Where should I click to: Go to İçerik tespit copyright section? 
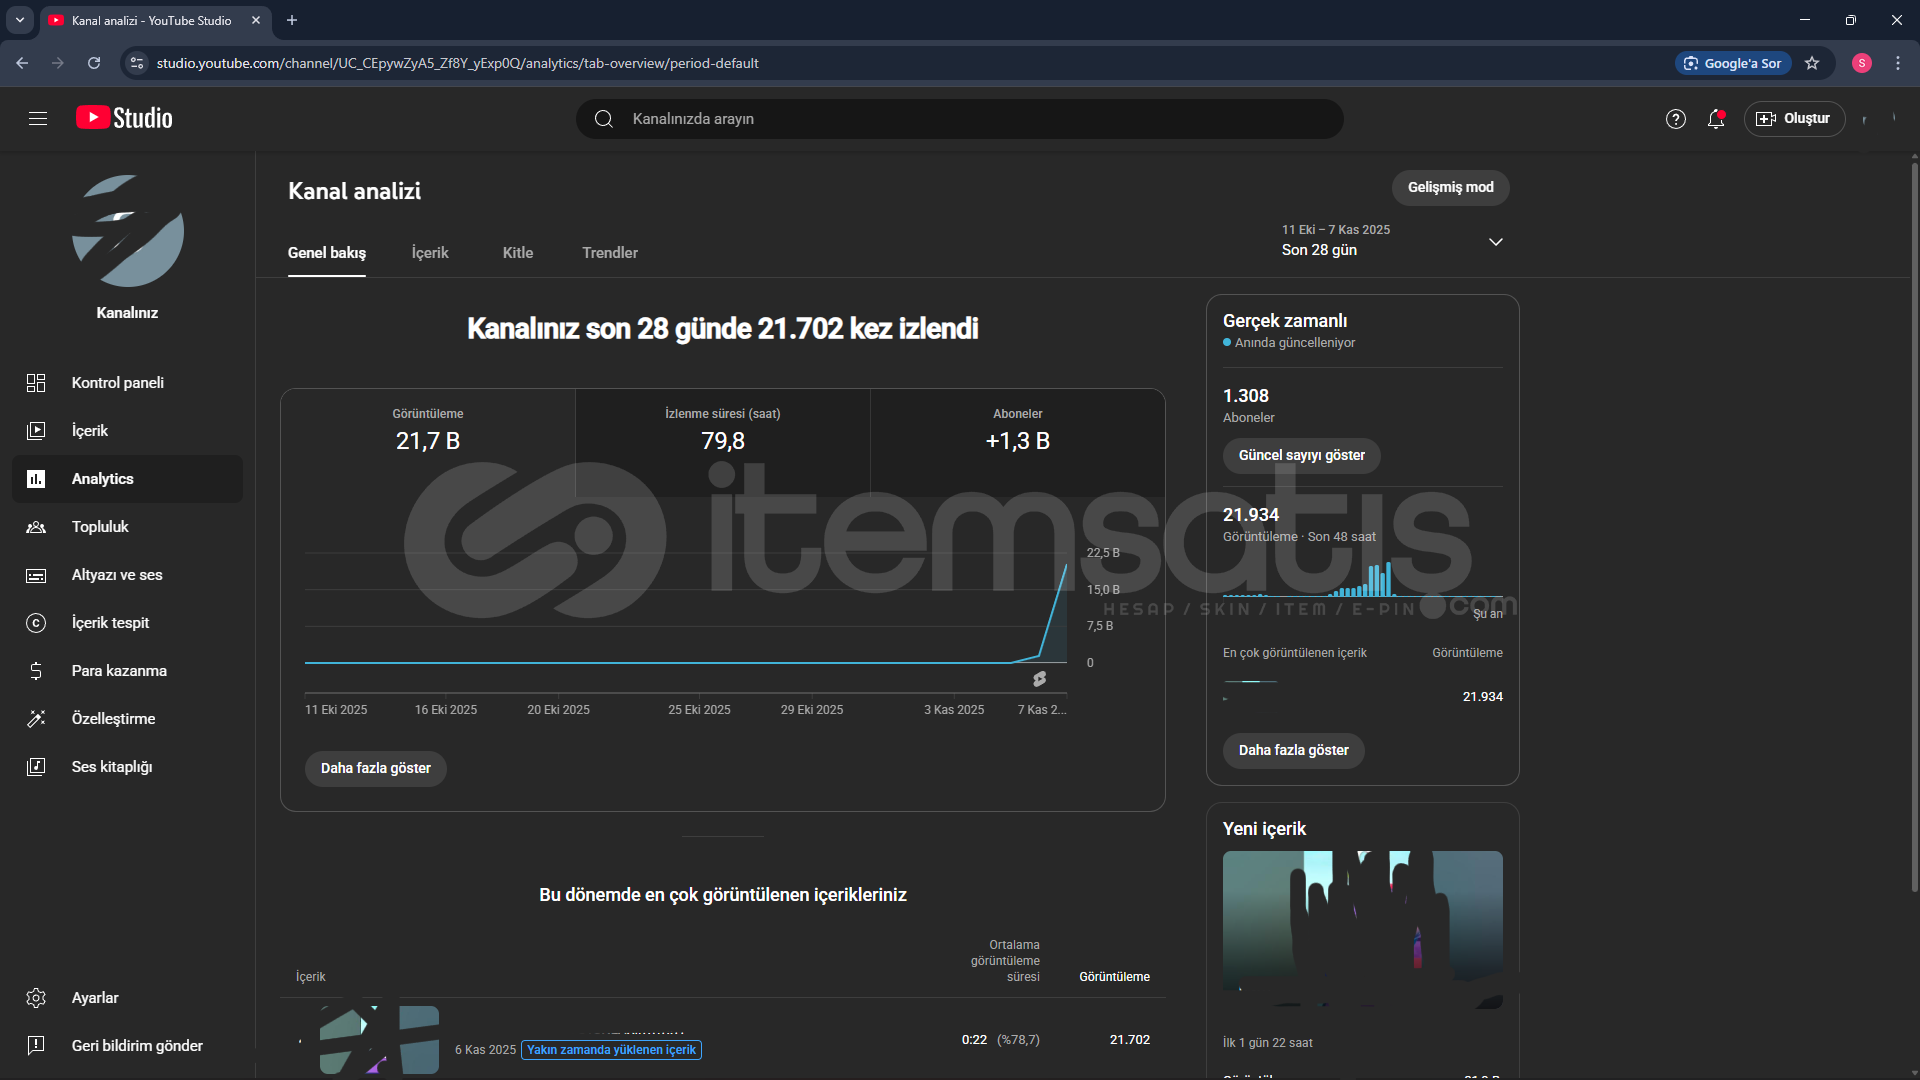[x=110, y=623]
